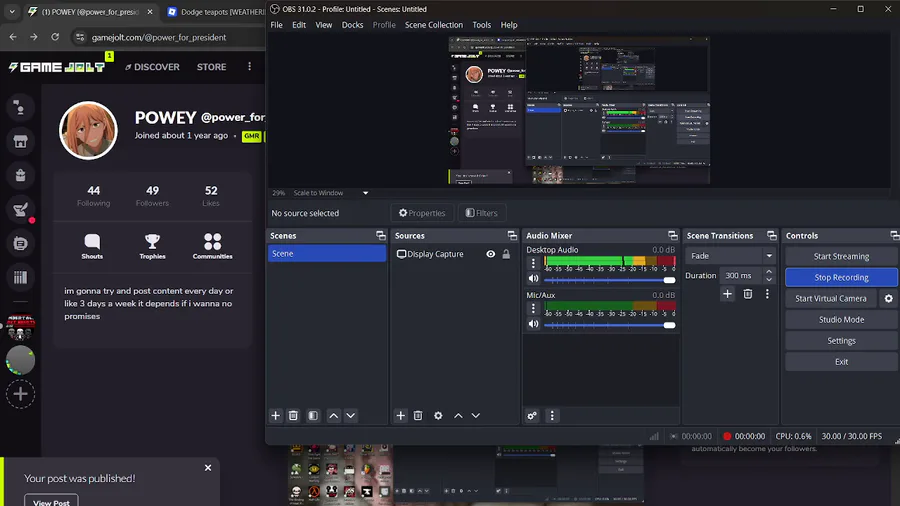Viewport: 900px width, 506px height.
Task: Add community plus icon in Game Jolt sidebar
Action: pyautogui.click(x=20, y=394)
